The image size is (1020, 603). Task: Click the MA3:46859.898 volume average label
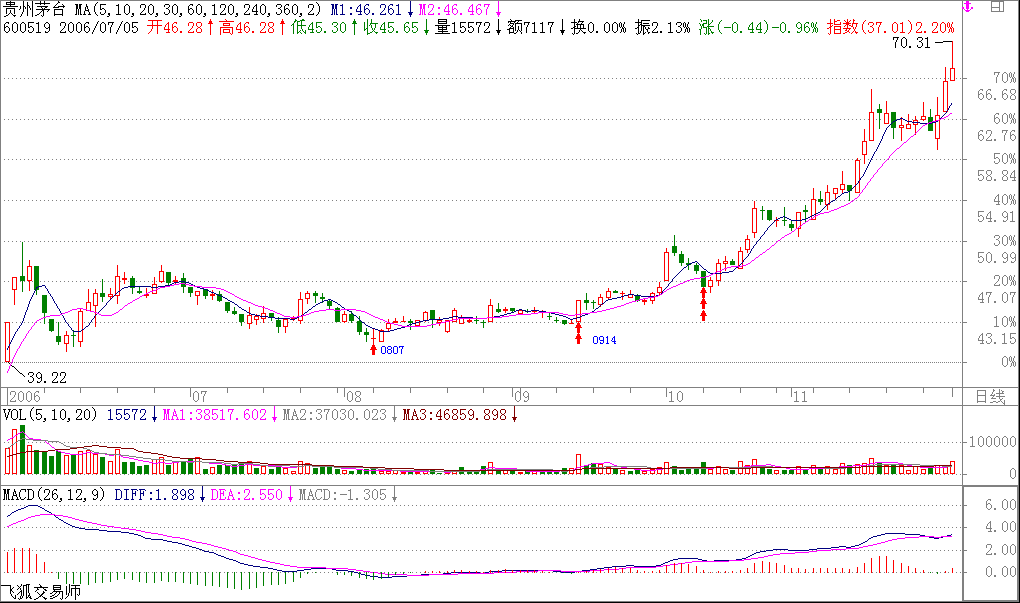(x=455, y=414)
